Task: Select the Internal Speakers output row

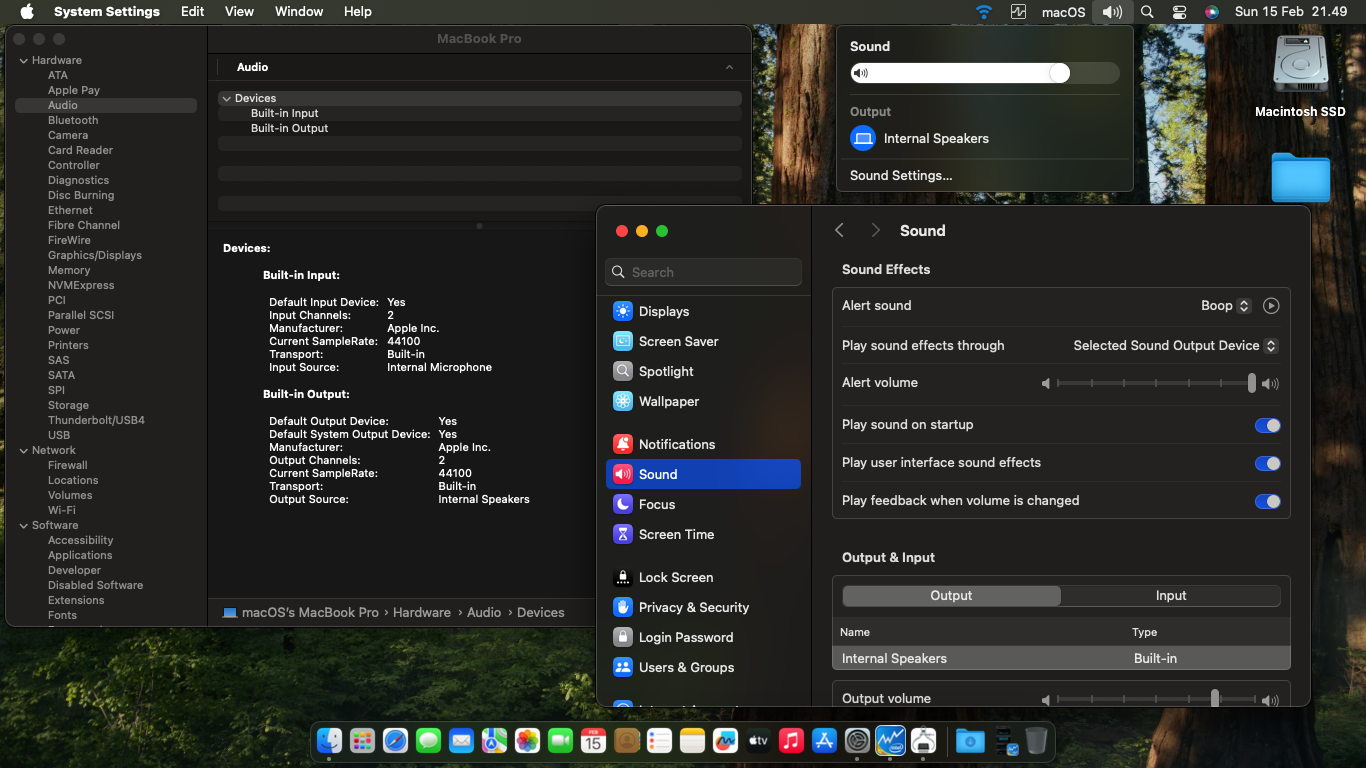Action: coord(1061,658)
